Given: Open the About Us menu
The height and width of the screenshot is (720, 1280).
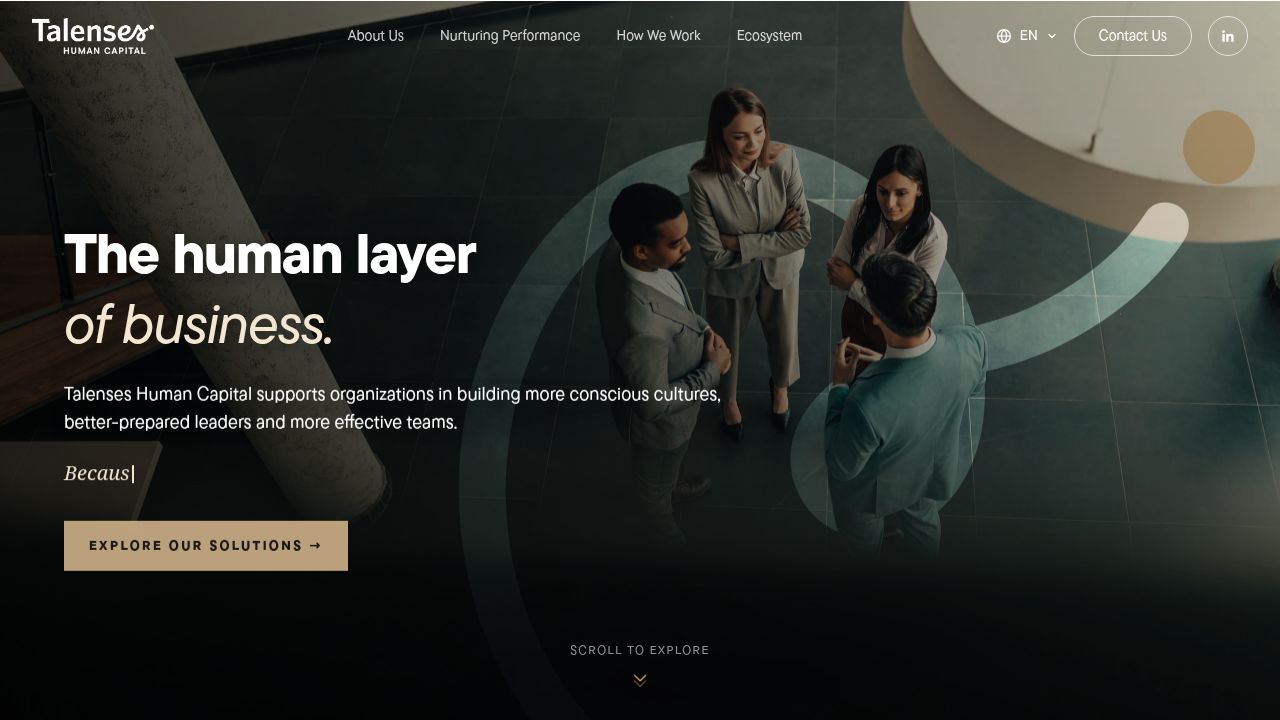Looking at the screenshot, I should [376, 36].
